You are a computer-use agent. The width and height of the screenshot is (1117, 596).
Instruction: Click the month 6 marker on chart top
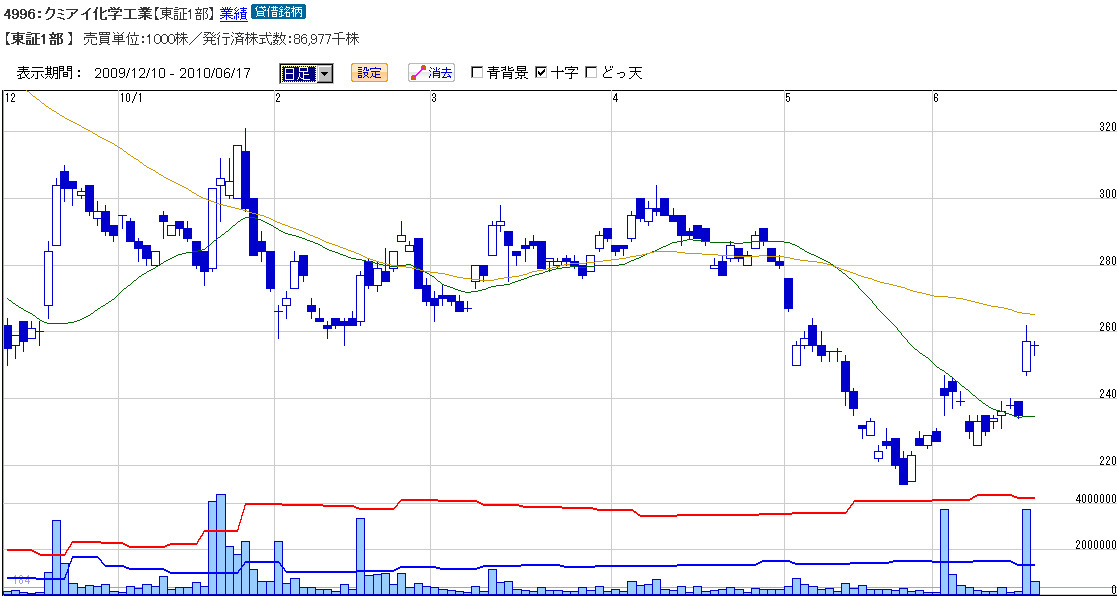[x=936, y=98]
